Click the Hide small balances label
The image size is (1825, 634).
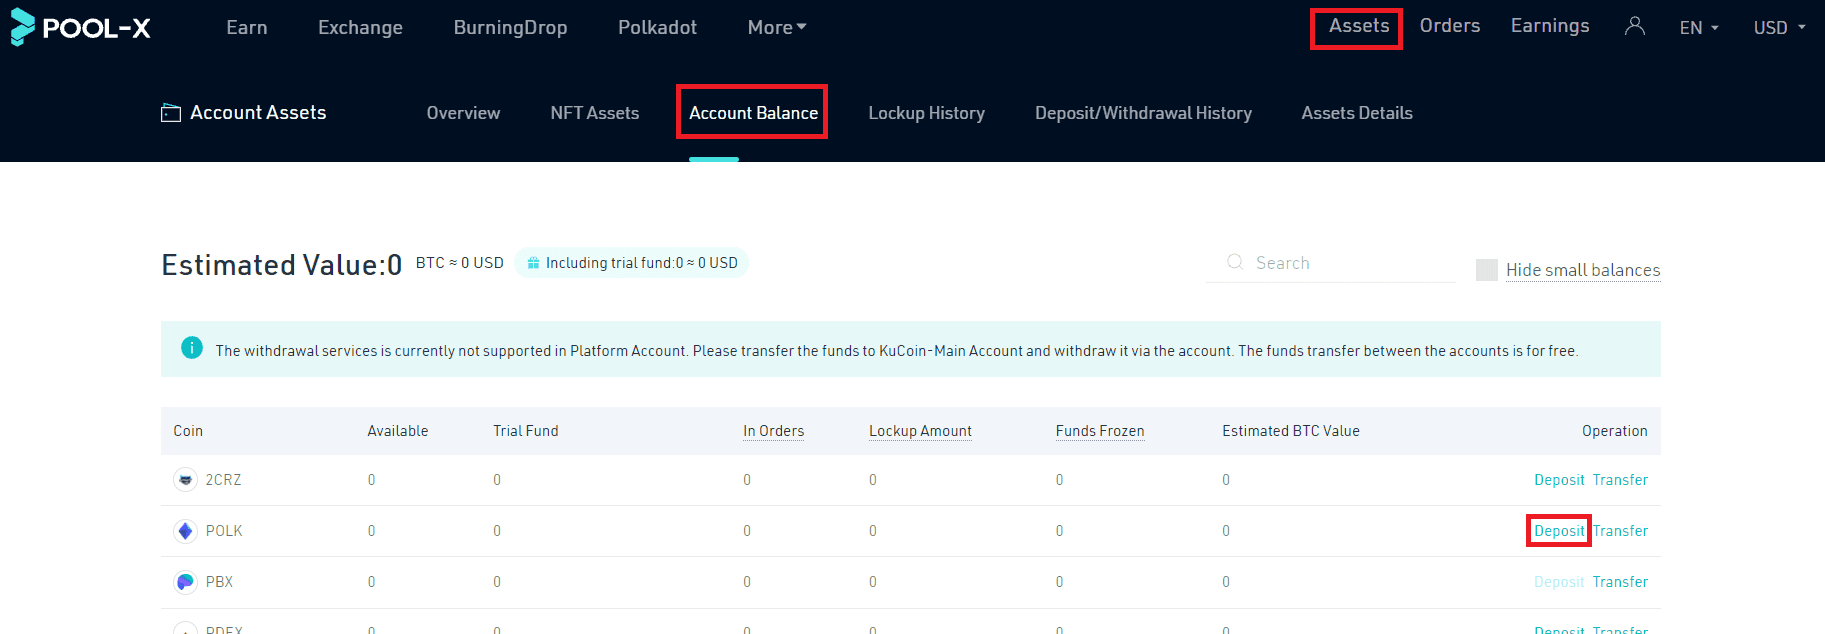point(1583,270)
